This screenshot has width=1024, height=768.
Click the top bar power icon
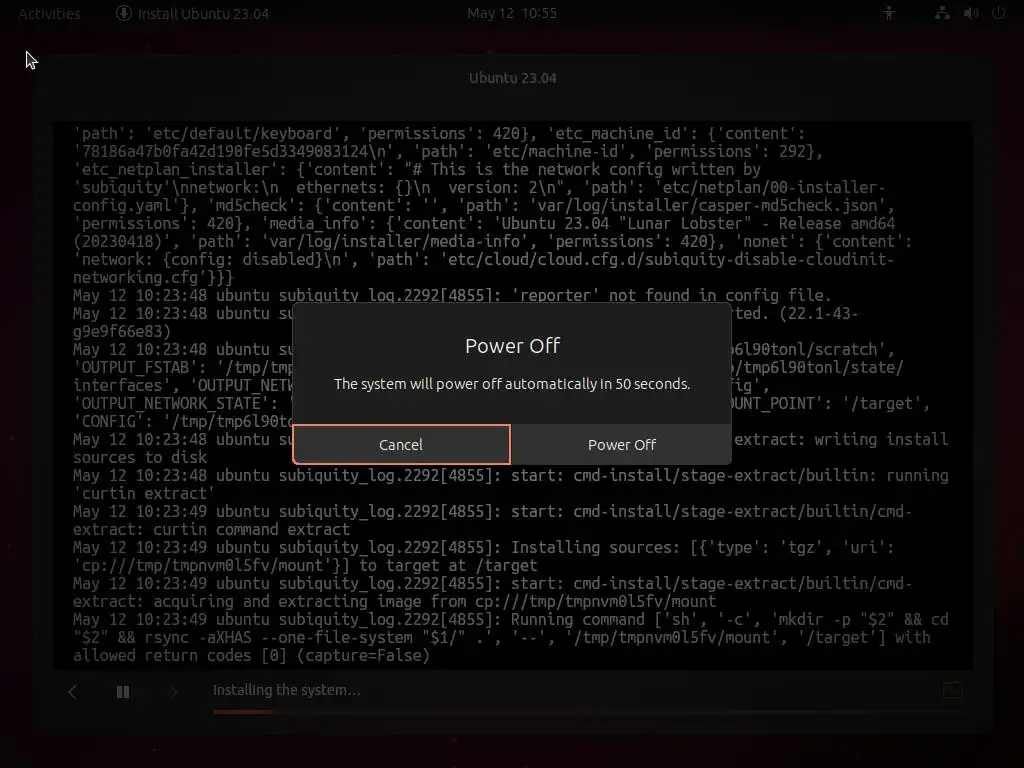point(998,13)
